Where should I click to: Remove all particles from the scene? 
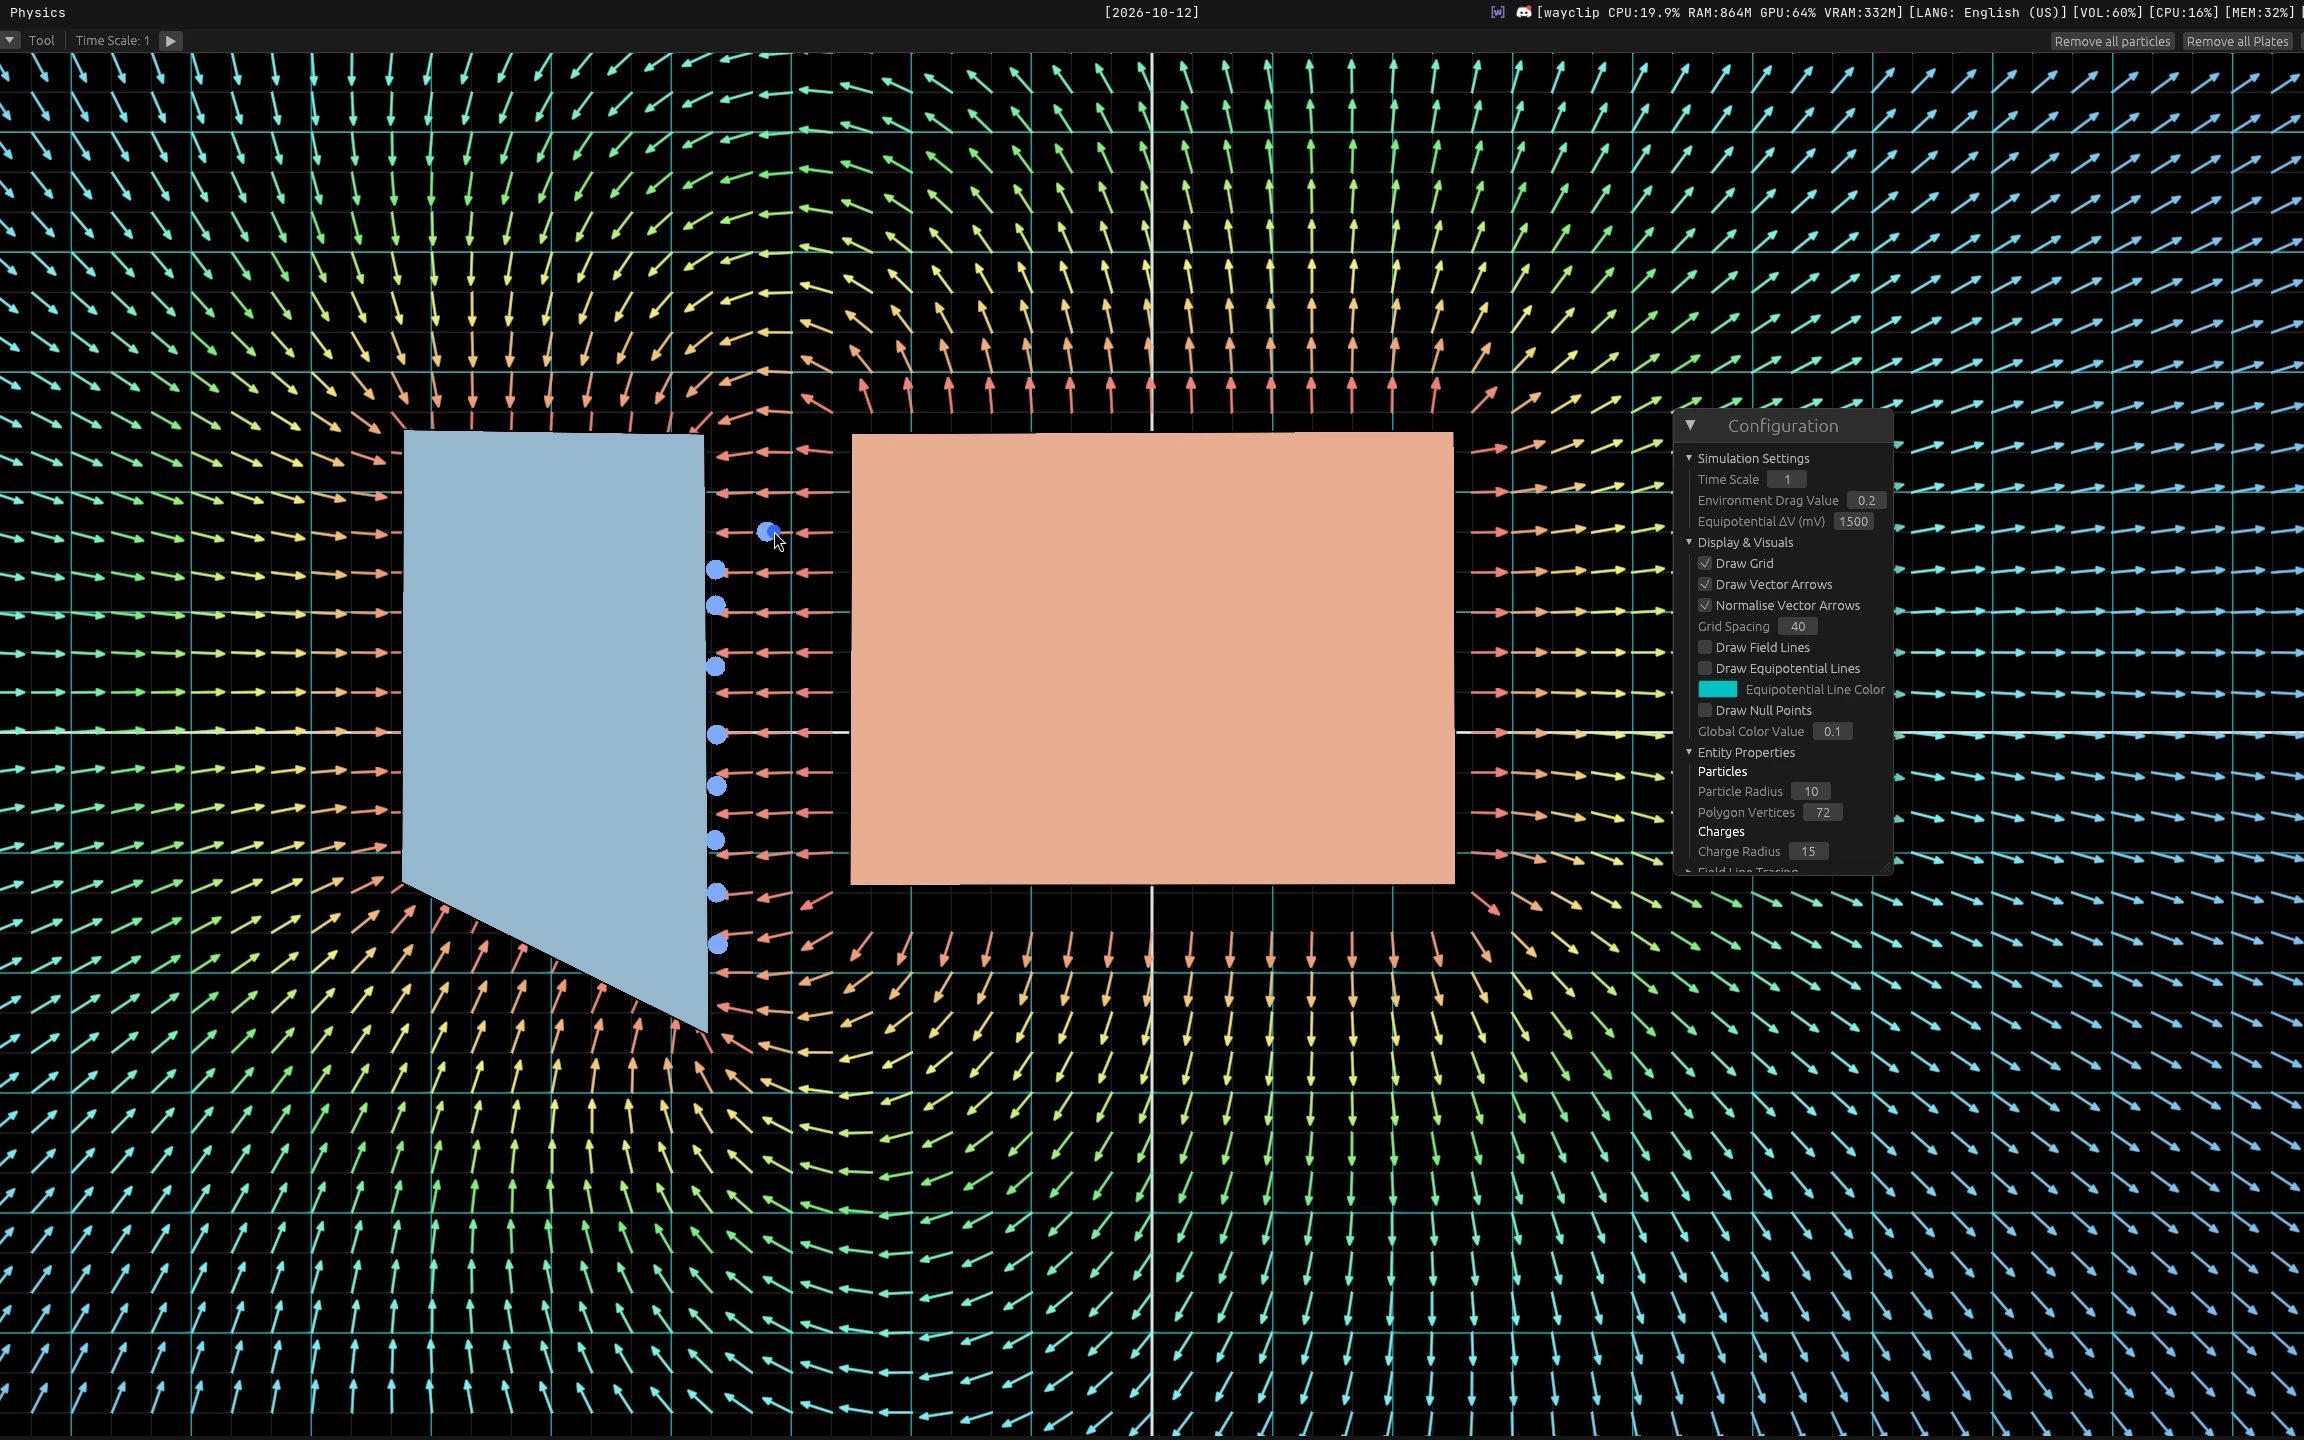(x=2112, y=41)
